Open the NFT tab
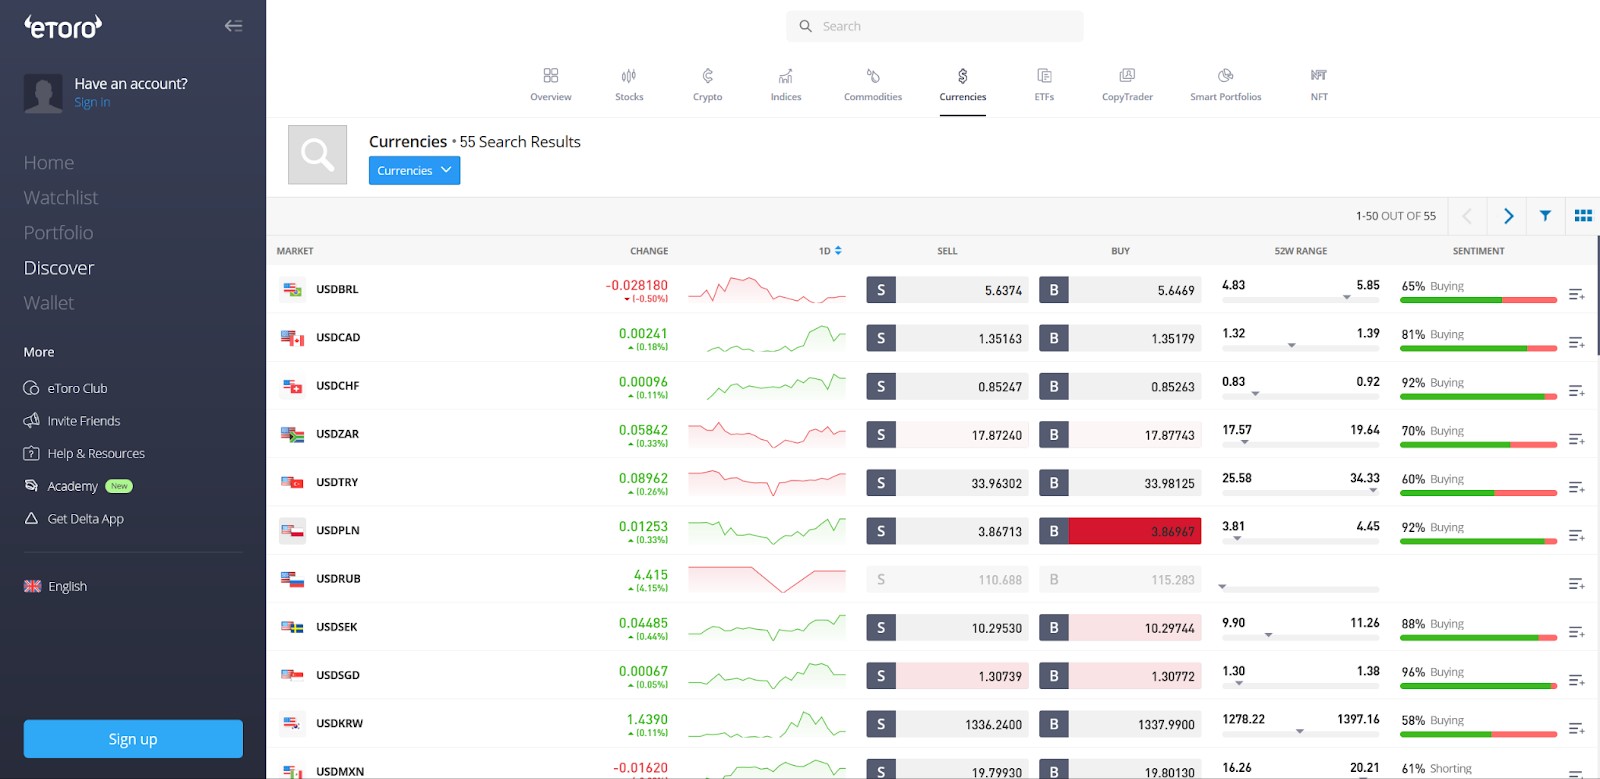 1319,85
